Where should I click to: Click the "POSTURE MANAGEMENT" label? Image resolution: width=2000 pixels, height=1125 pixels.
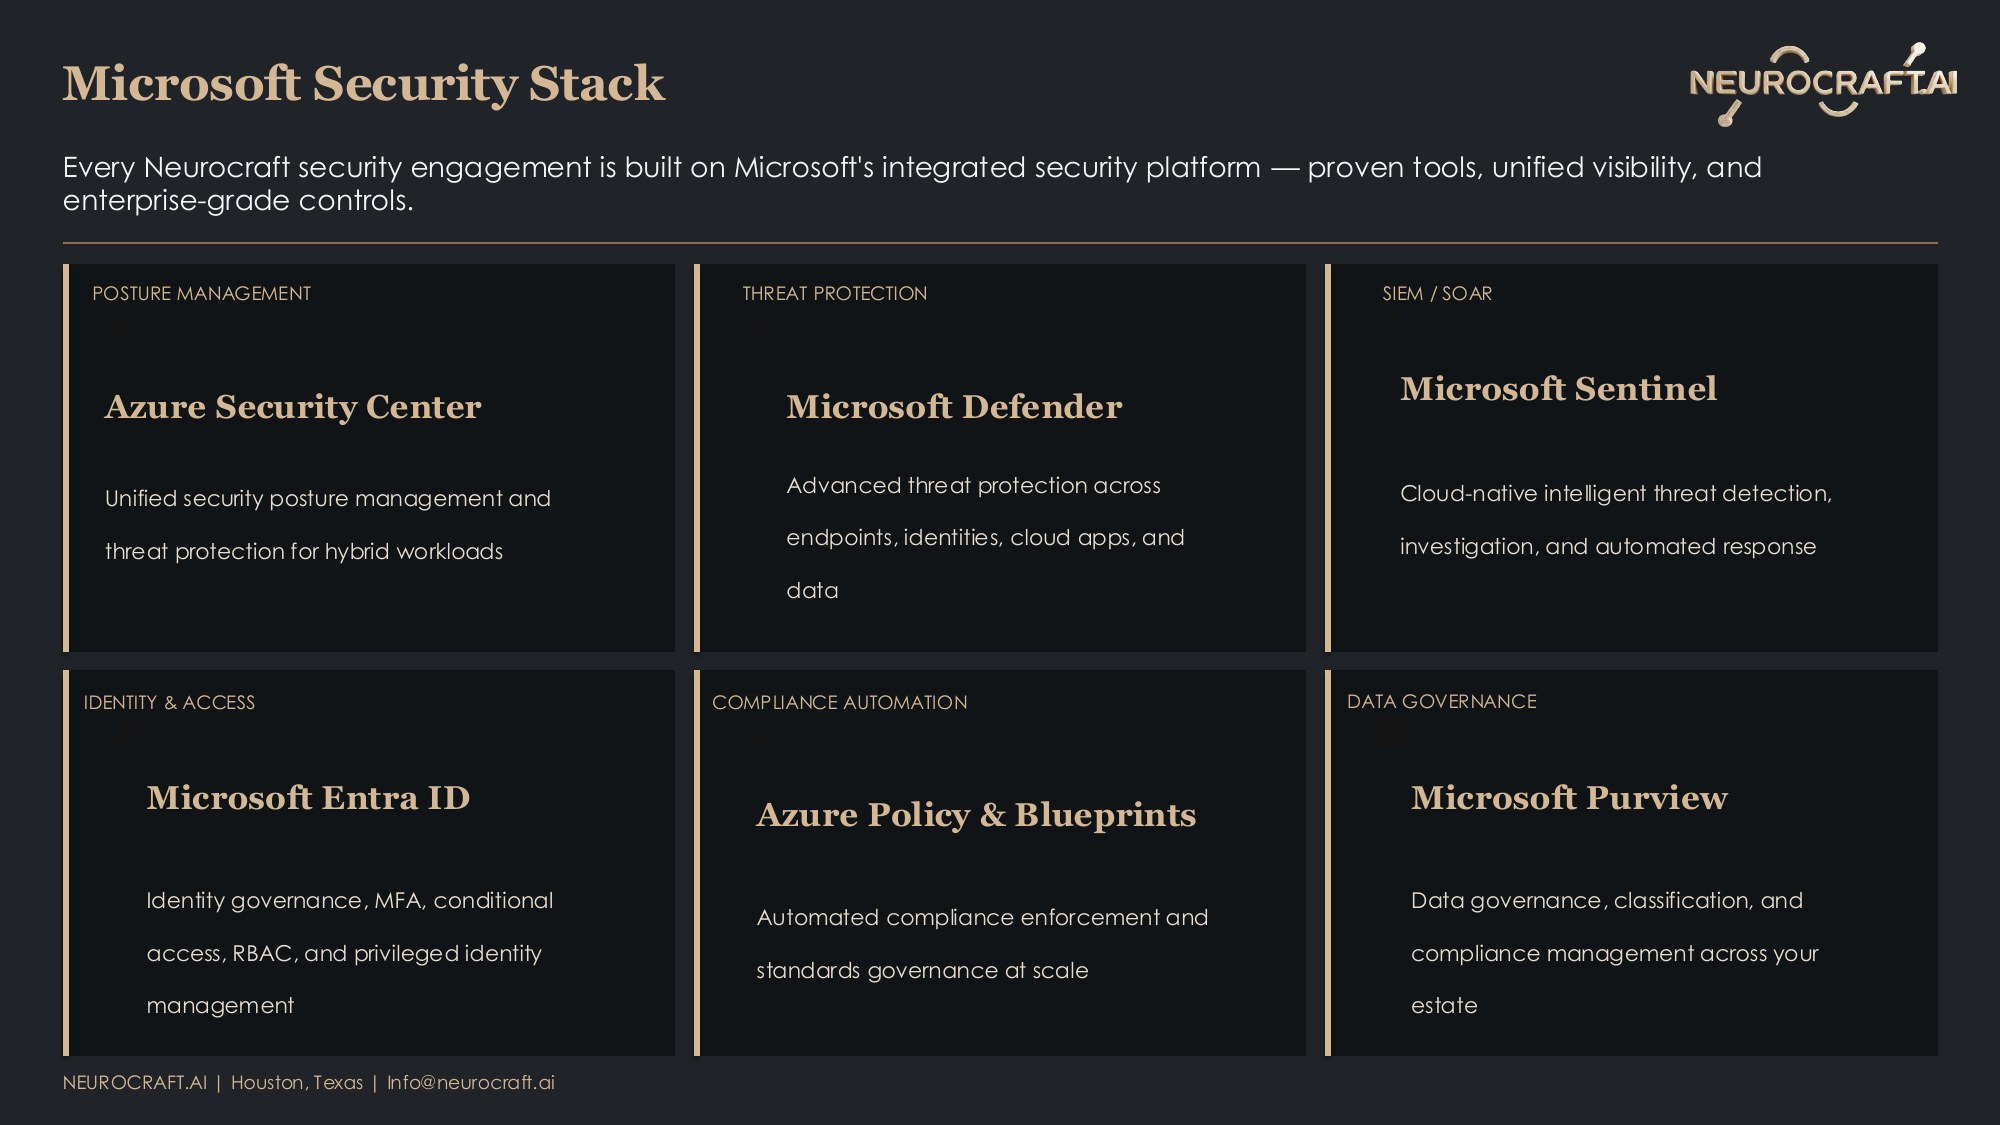[201, 293]
